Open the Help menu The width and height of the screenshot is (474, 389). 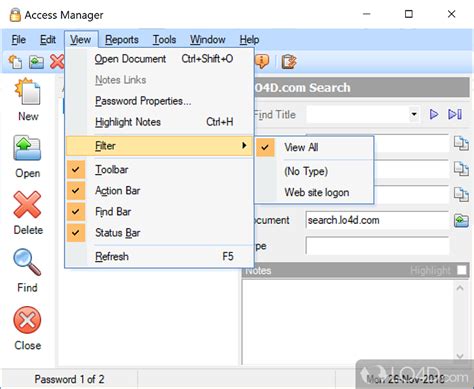click(249, 40)
